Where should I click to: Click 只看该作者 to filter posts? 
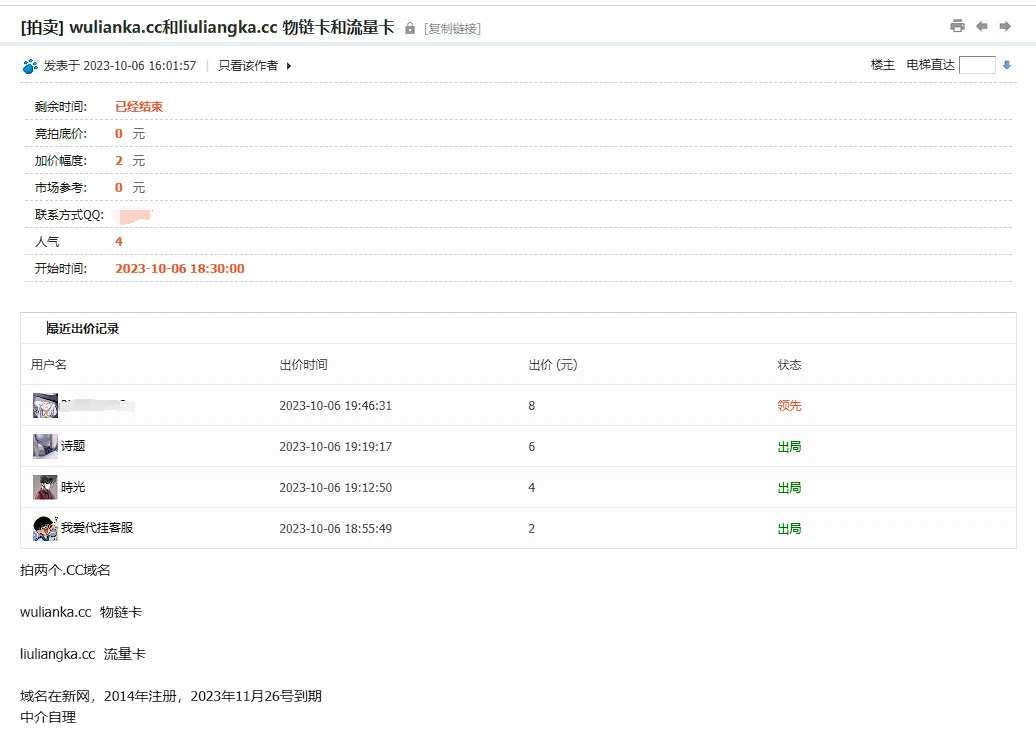coord(248,66)
